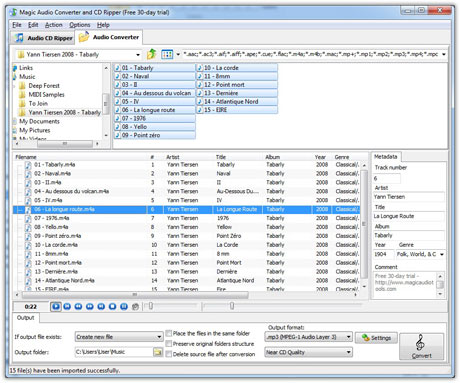Open the Output format dropdown

point(309,337)
